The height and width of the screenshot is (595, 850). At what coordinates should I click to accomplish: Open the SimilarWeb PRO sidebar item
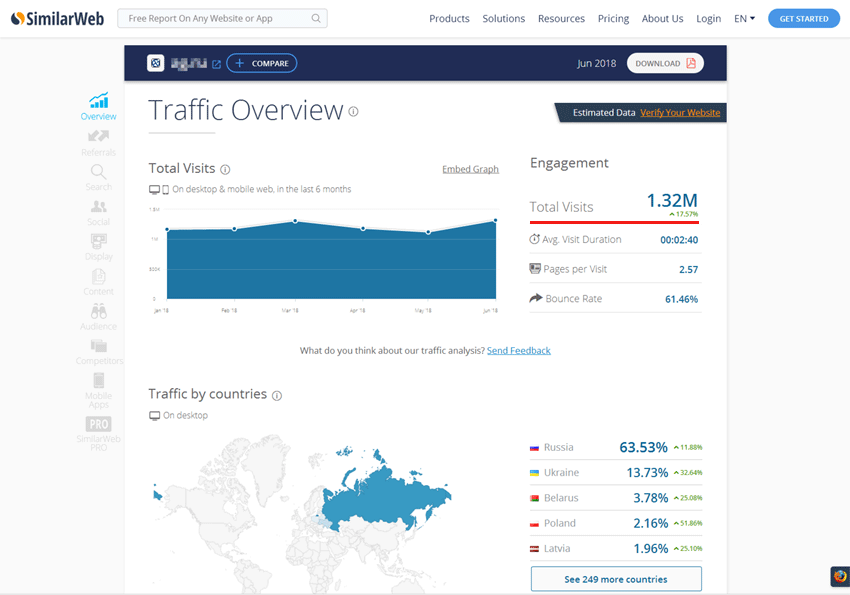pyautogui.click(x=99, y=434)
